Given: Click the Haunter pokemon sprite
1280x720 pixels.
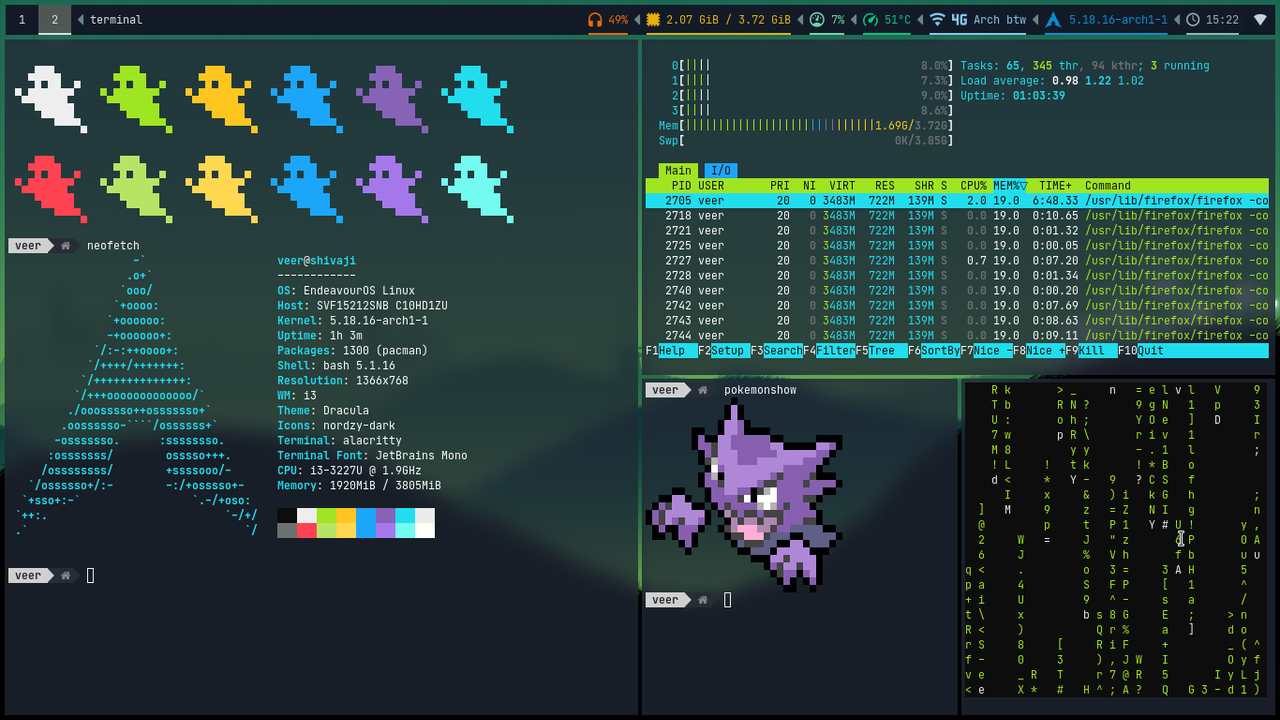Looking at the screenshot, I should (x=746, y=493).
